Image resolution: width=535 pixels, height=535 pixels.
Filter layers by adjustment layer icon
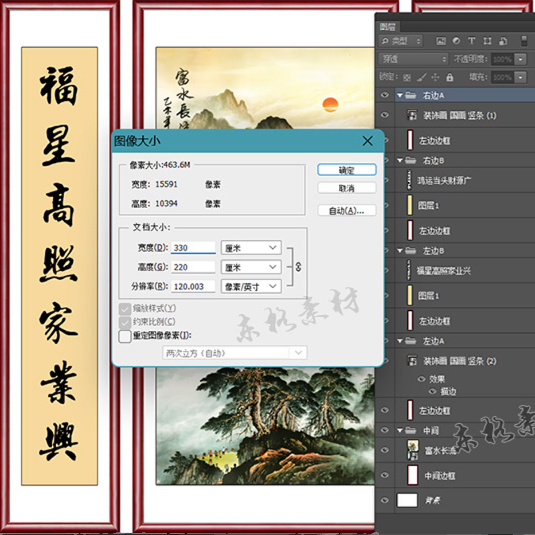pyautogui.click(x=456, y=41)
